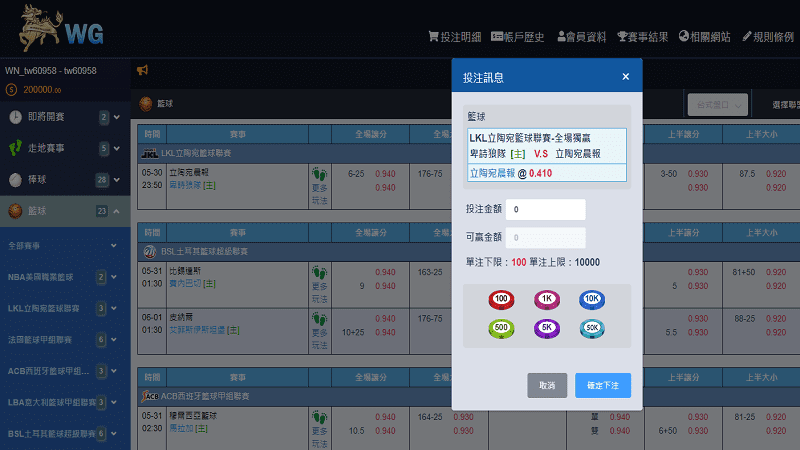Click the balance coin icon
Screen dimensions: 800x450
click(x=11, y=90)
